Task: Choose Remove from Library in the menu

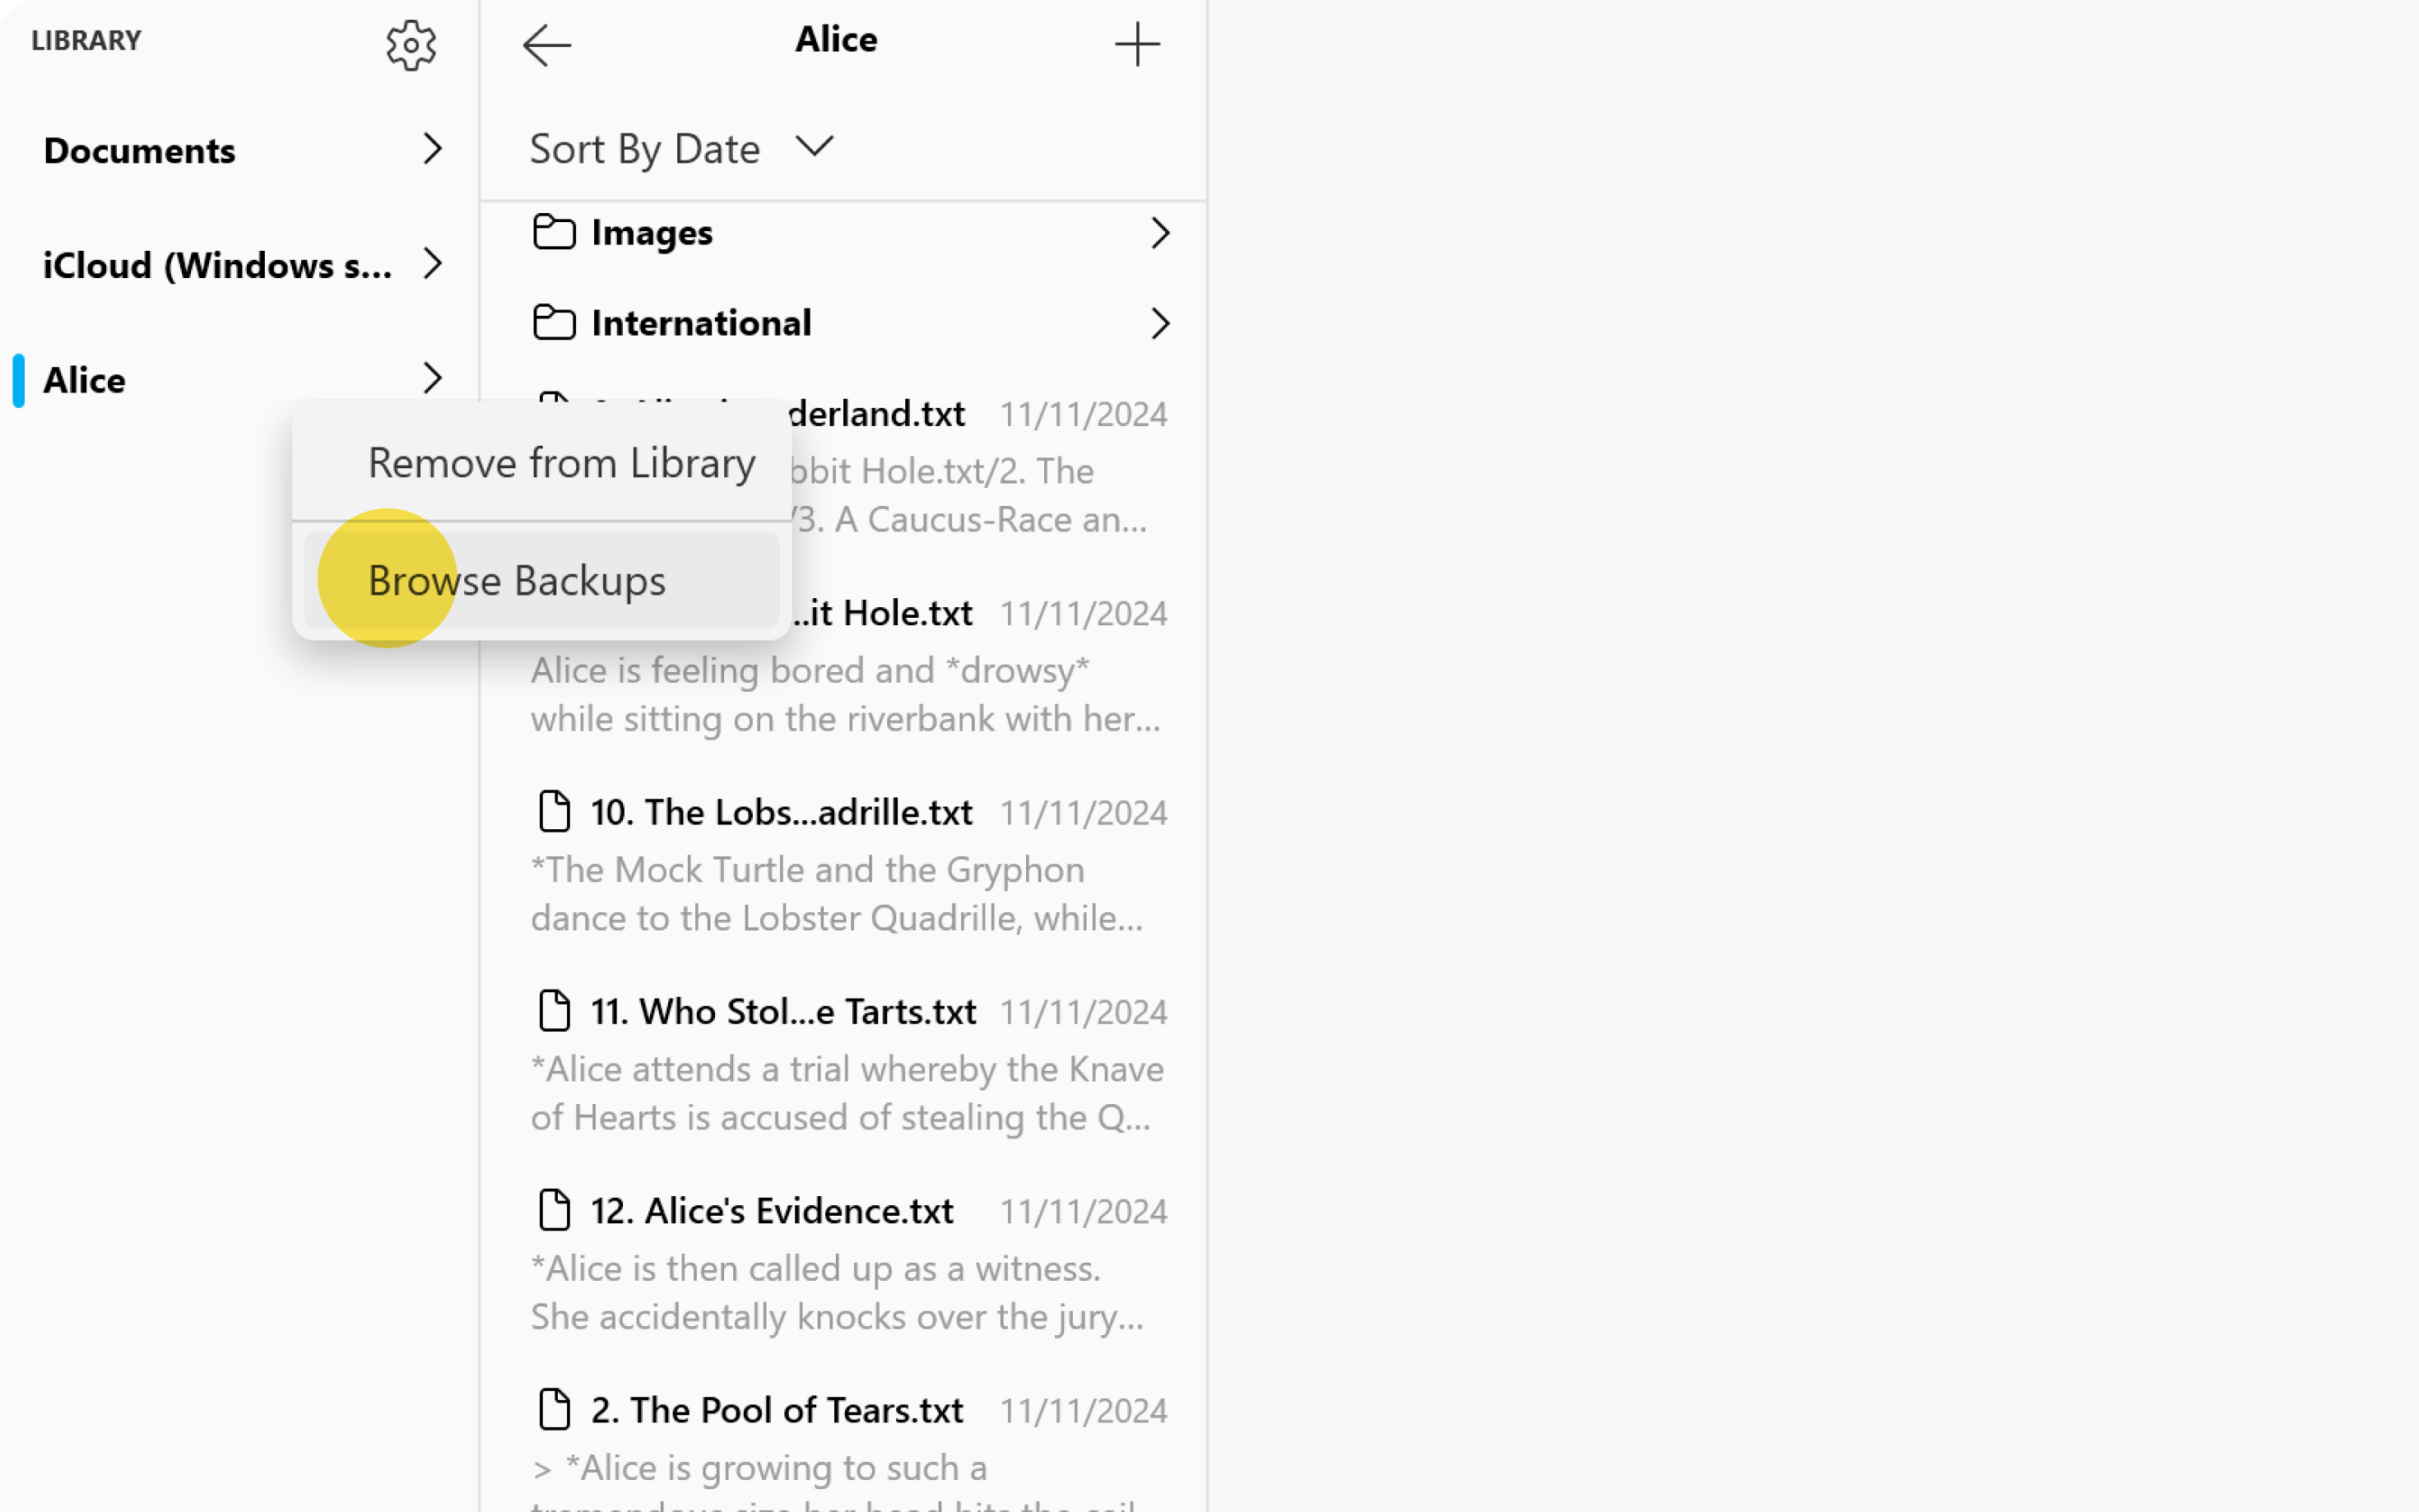Action: pyautogui.click(x=561, y=462)
